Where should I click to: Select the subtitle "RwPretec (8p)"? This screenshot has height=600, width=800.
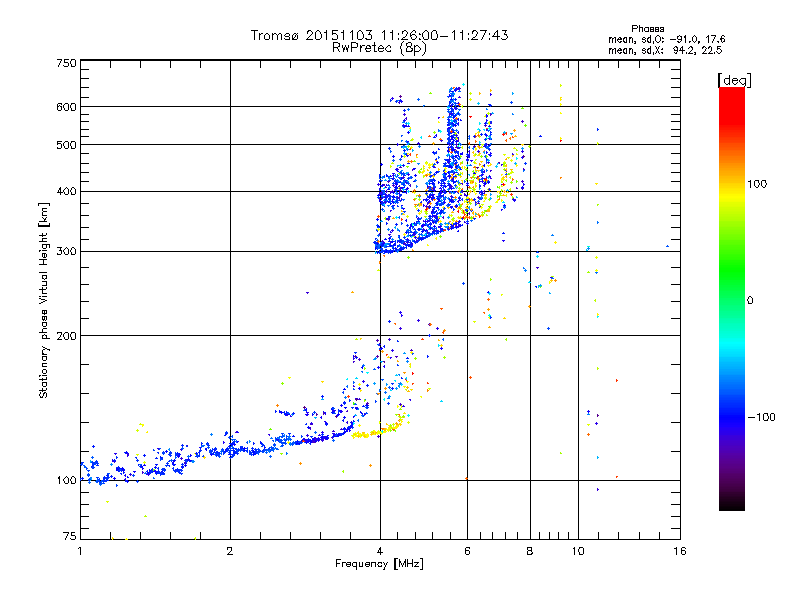coord(379,48)
